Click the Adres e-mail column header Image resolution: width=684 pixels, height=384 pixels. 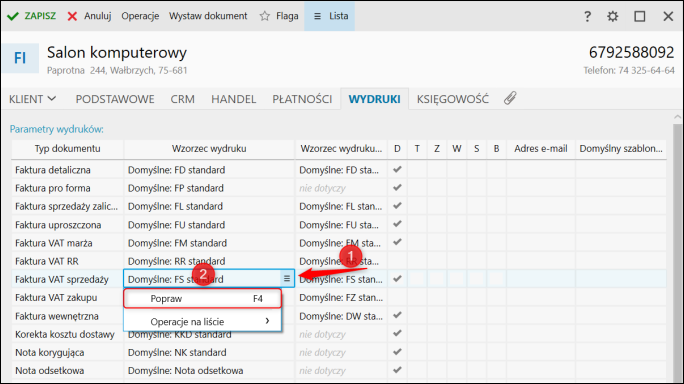[540, 149]
